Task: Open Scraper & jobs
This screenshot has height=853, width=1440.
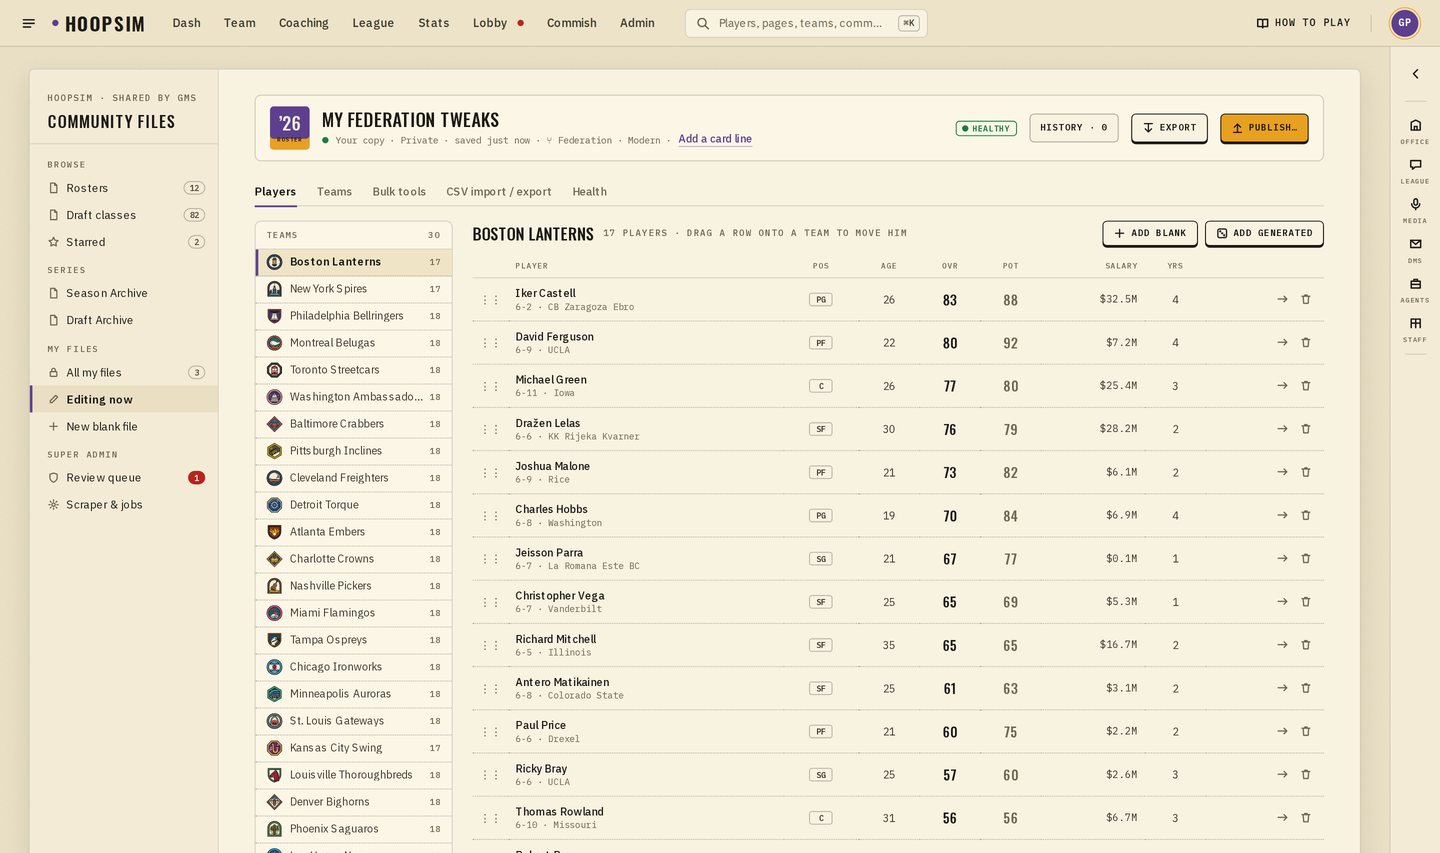Action: [x=125, y=505]
